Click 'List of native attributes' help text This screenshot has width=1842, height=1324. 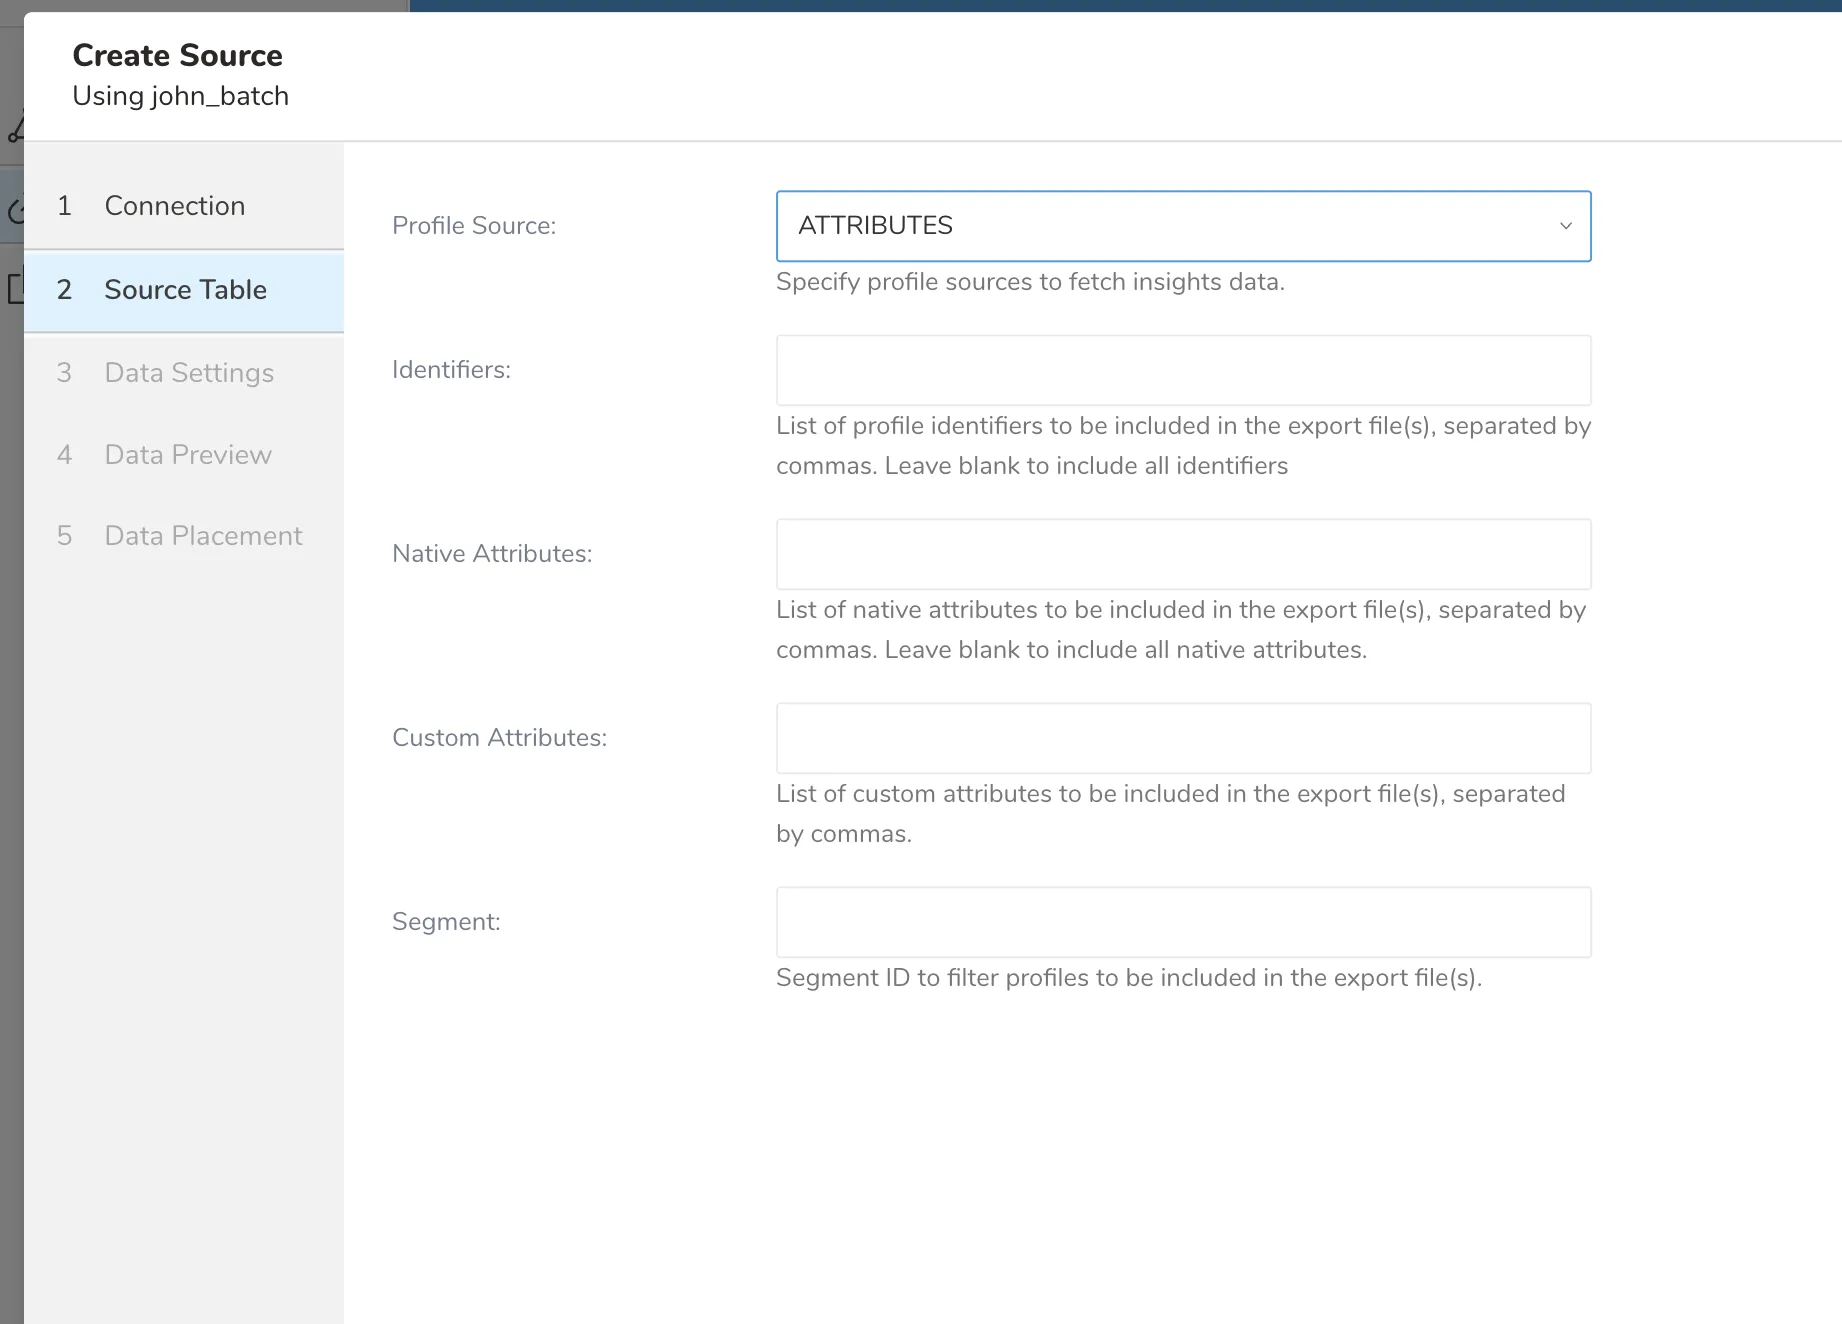(x=1181, y=630)
